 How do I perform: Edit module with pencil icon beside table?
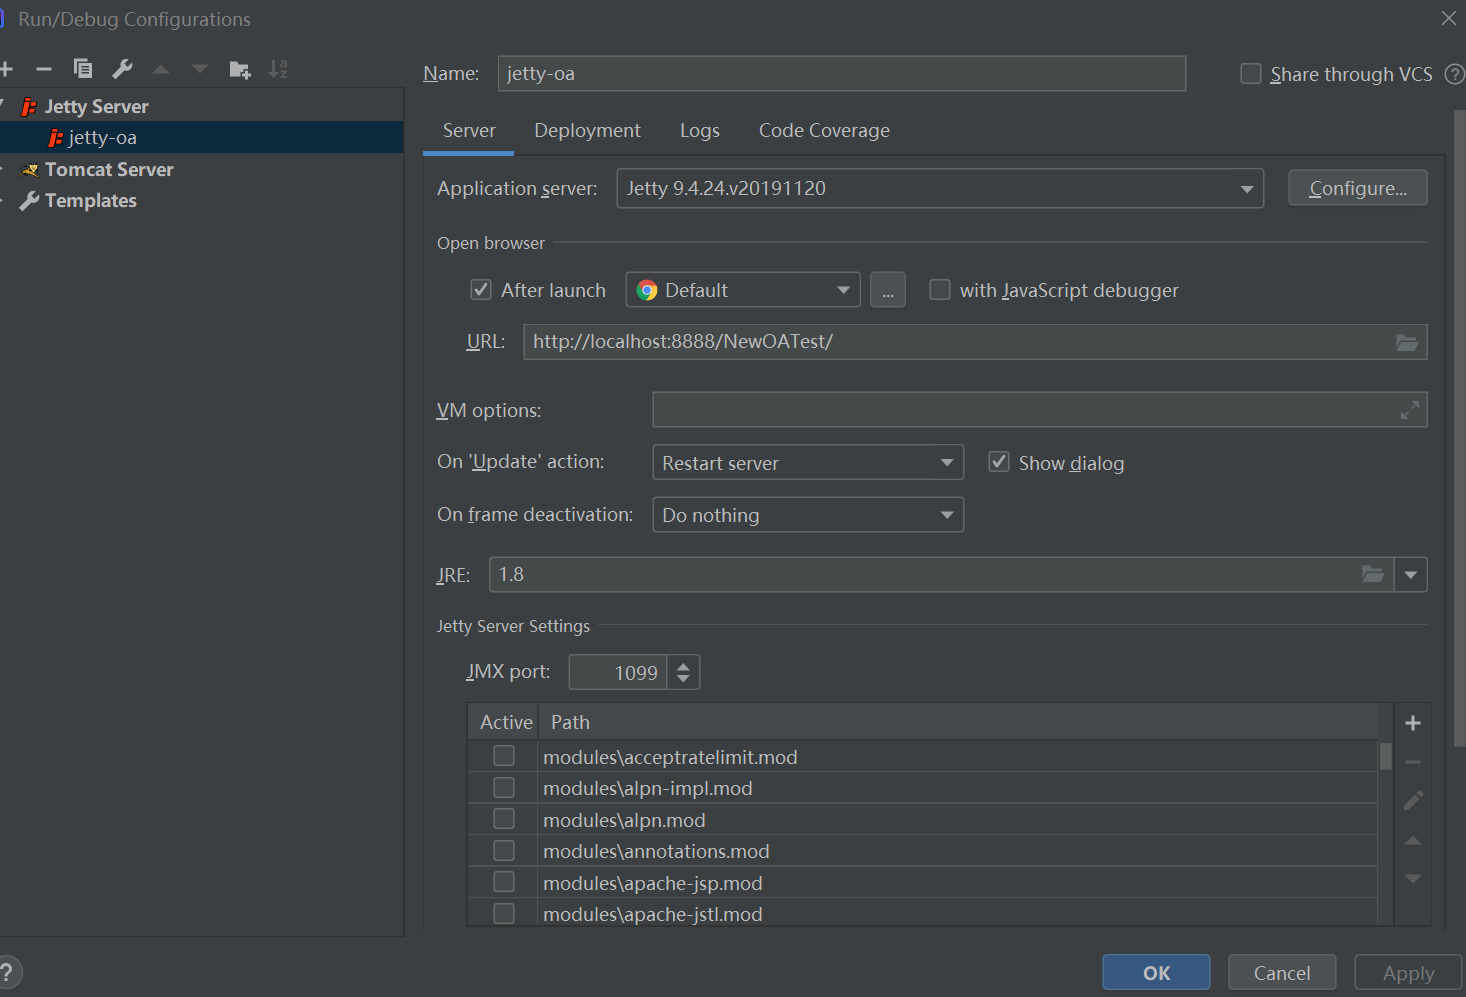[1413, 800]
